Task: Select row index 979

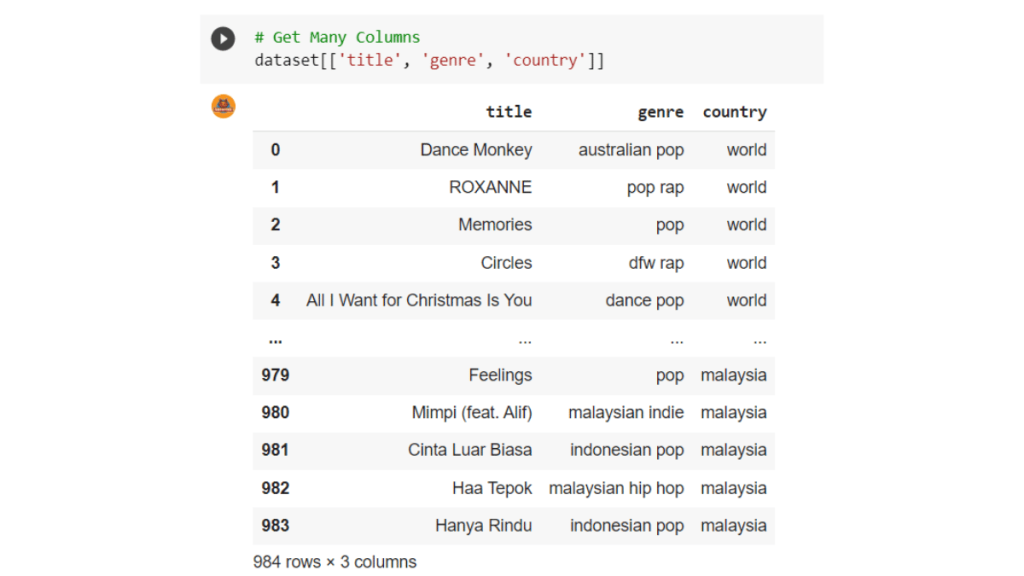Action: (275, 375)
